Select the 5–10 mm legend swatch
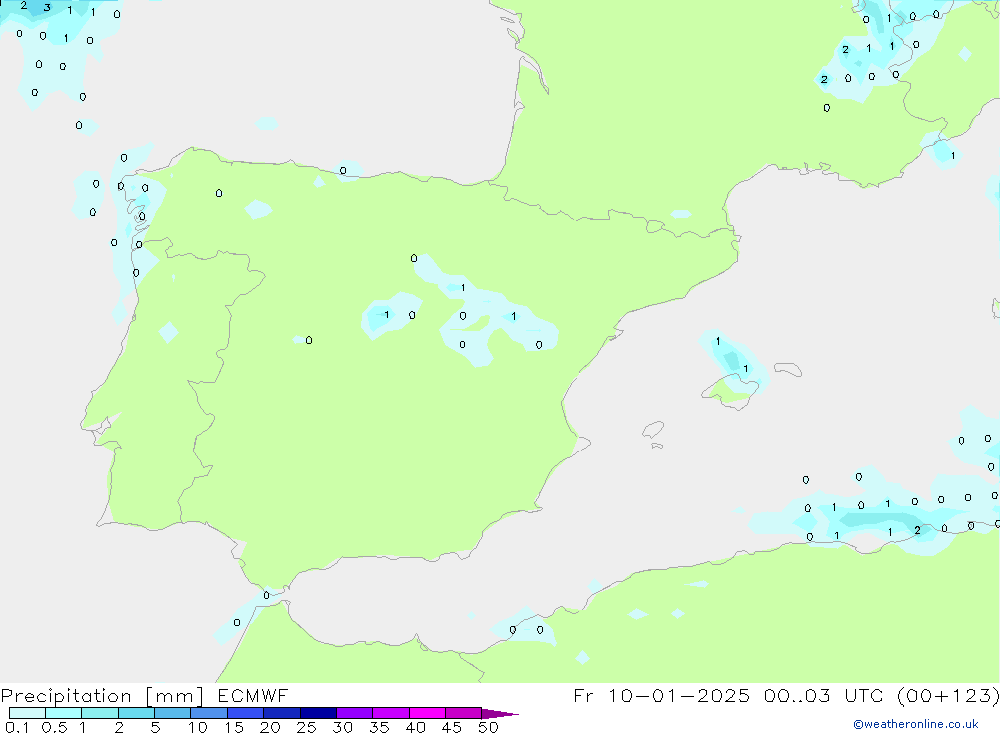Image resolution: width=1000 pixels, height=733 pixels. click(x=173, y=713)
